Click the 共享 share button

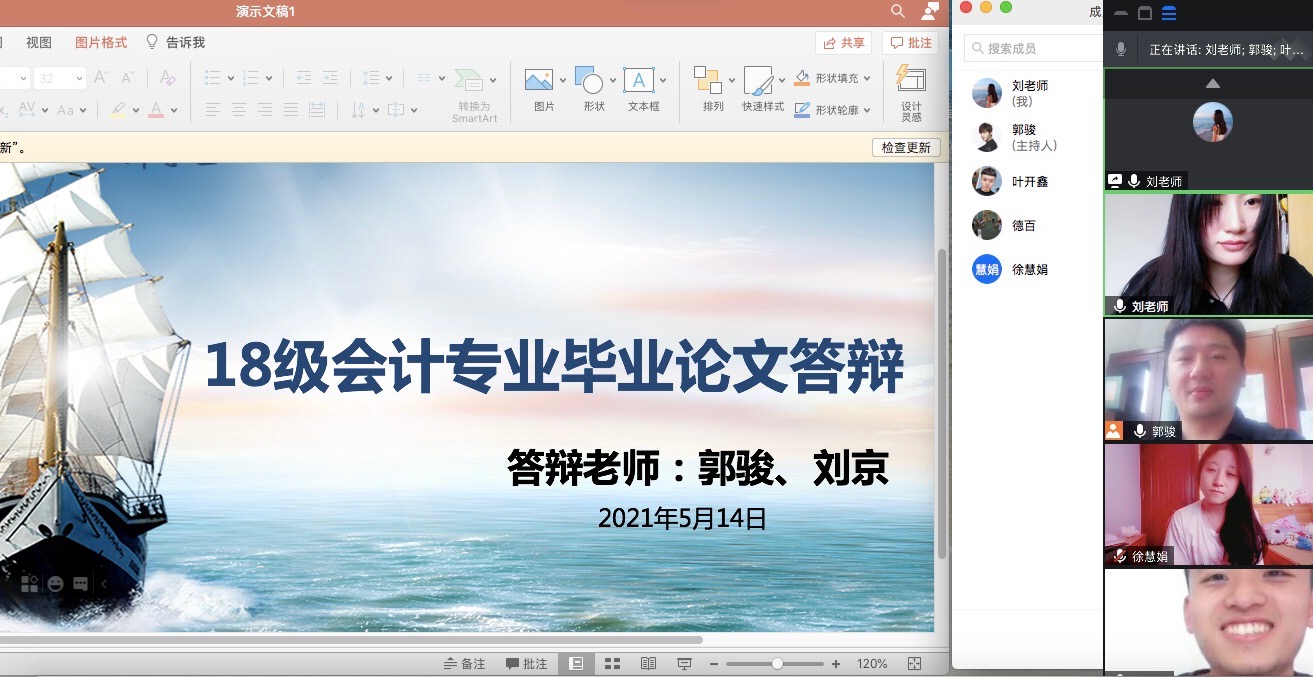[843, 43]
